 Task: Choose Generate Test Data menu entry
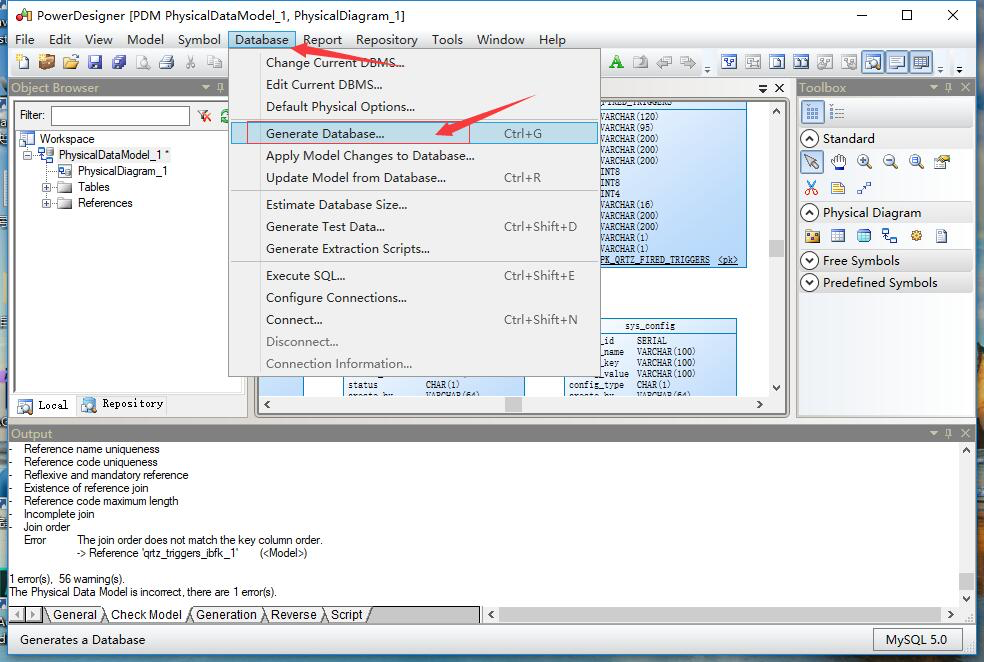pos(414,227)
